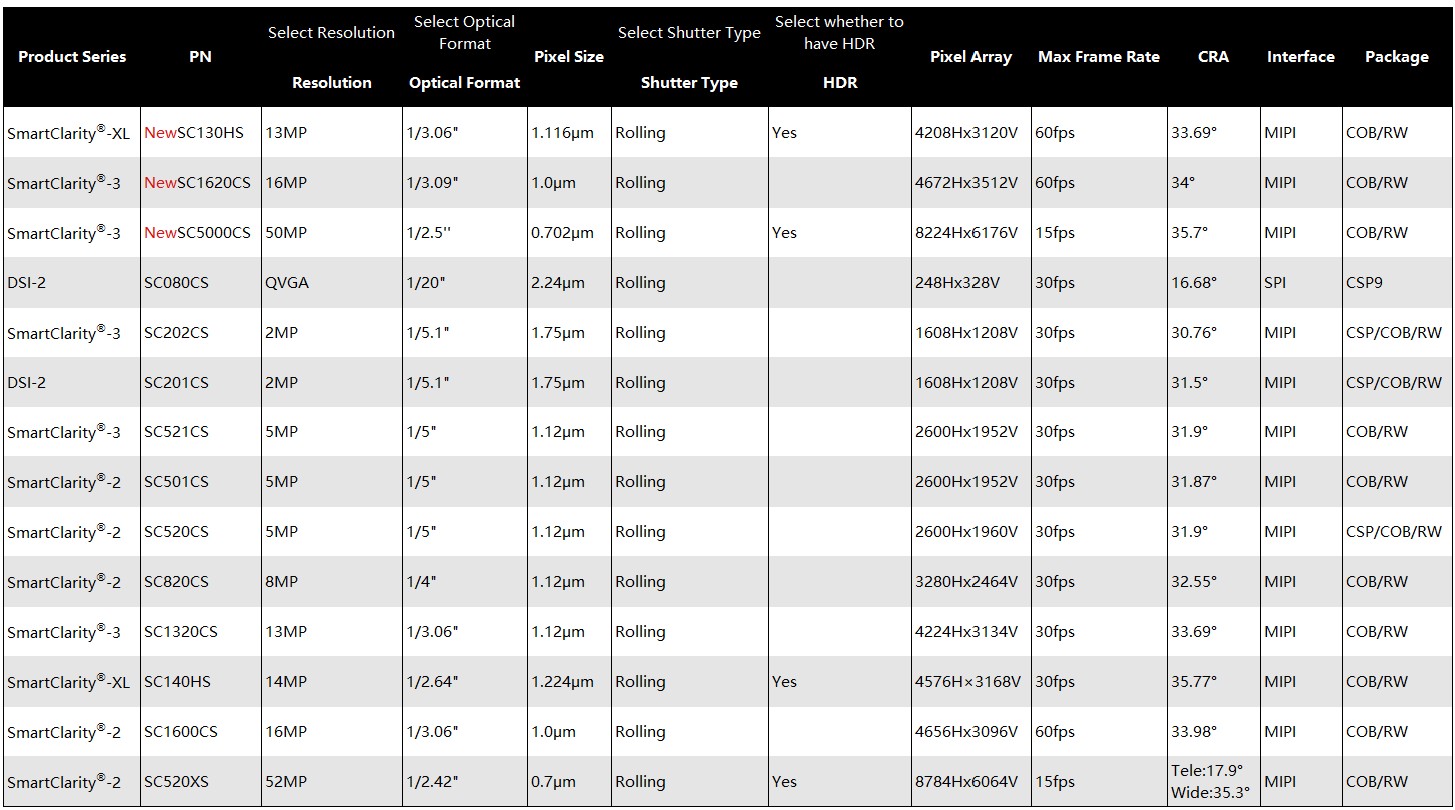Screen dimensions: 1455x810
Task: Open the Select Shutter Type filter label
Action: coord(689,33)
